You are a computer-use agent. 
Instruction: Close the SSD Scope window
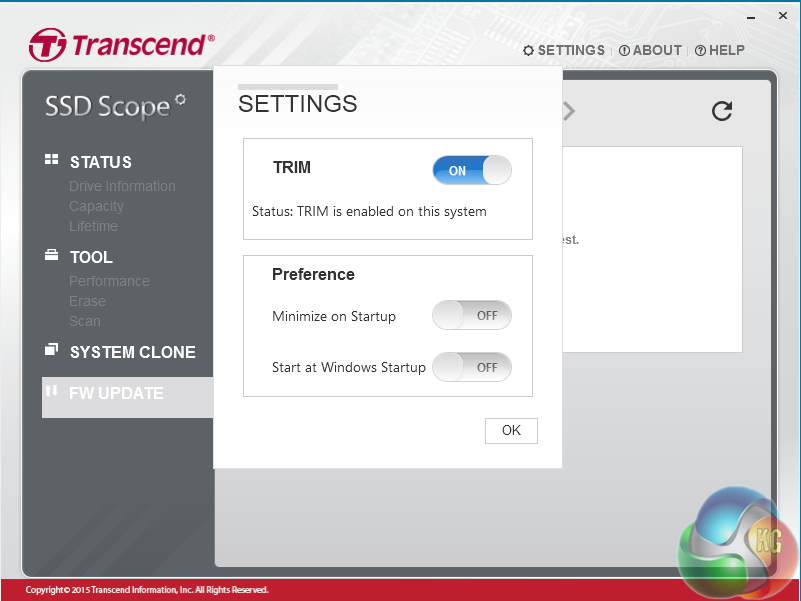pos(783,16)
